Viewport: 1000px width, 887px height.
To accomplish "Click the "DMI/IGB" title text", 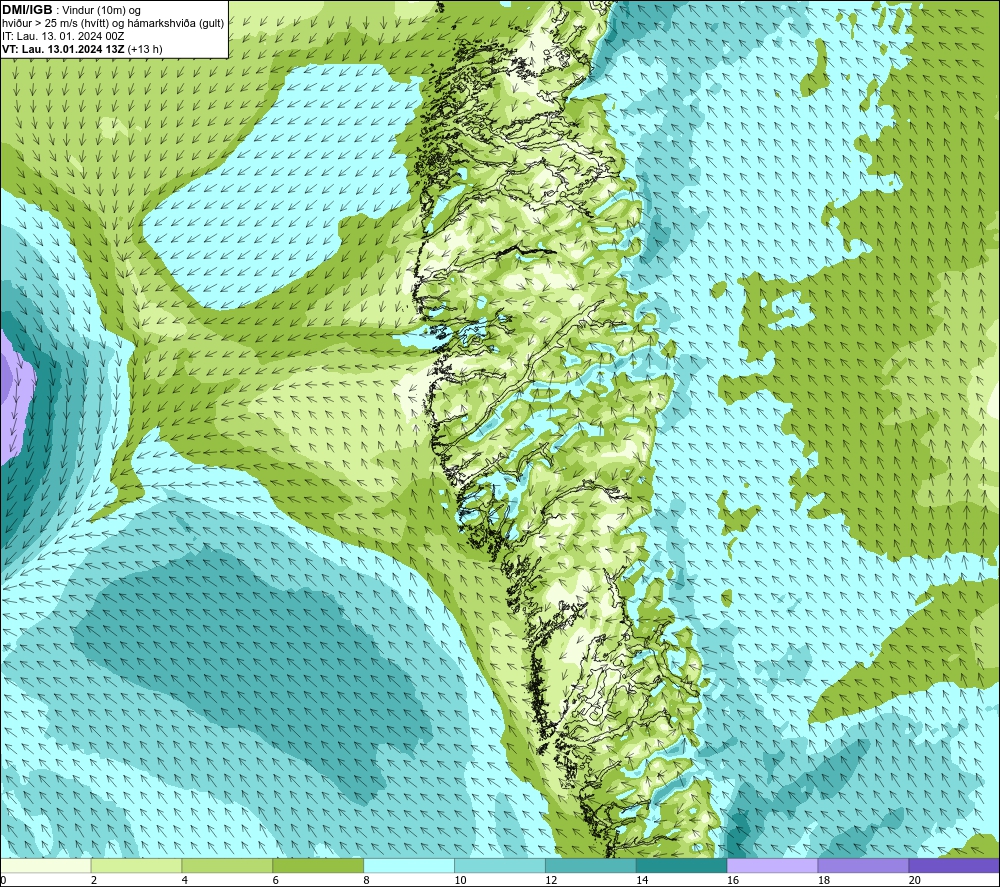I will (x=27, y=10).
